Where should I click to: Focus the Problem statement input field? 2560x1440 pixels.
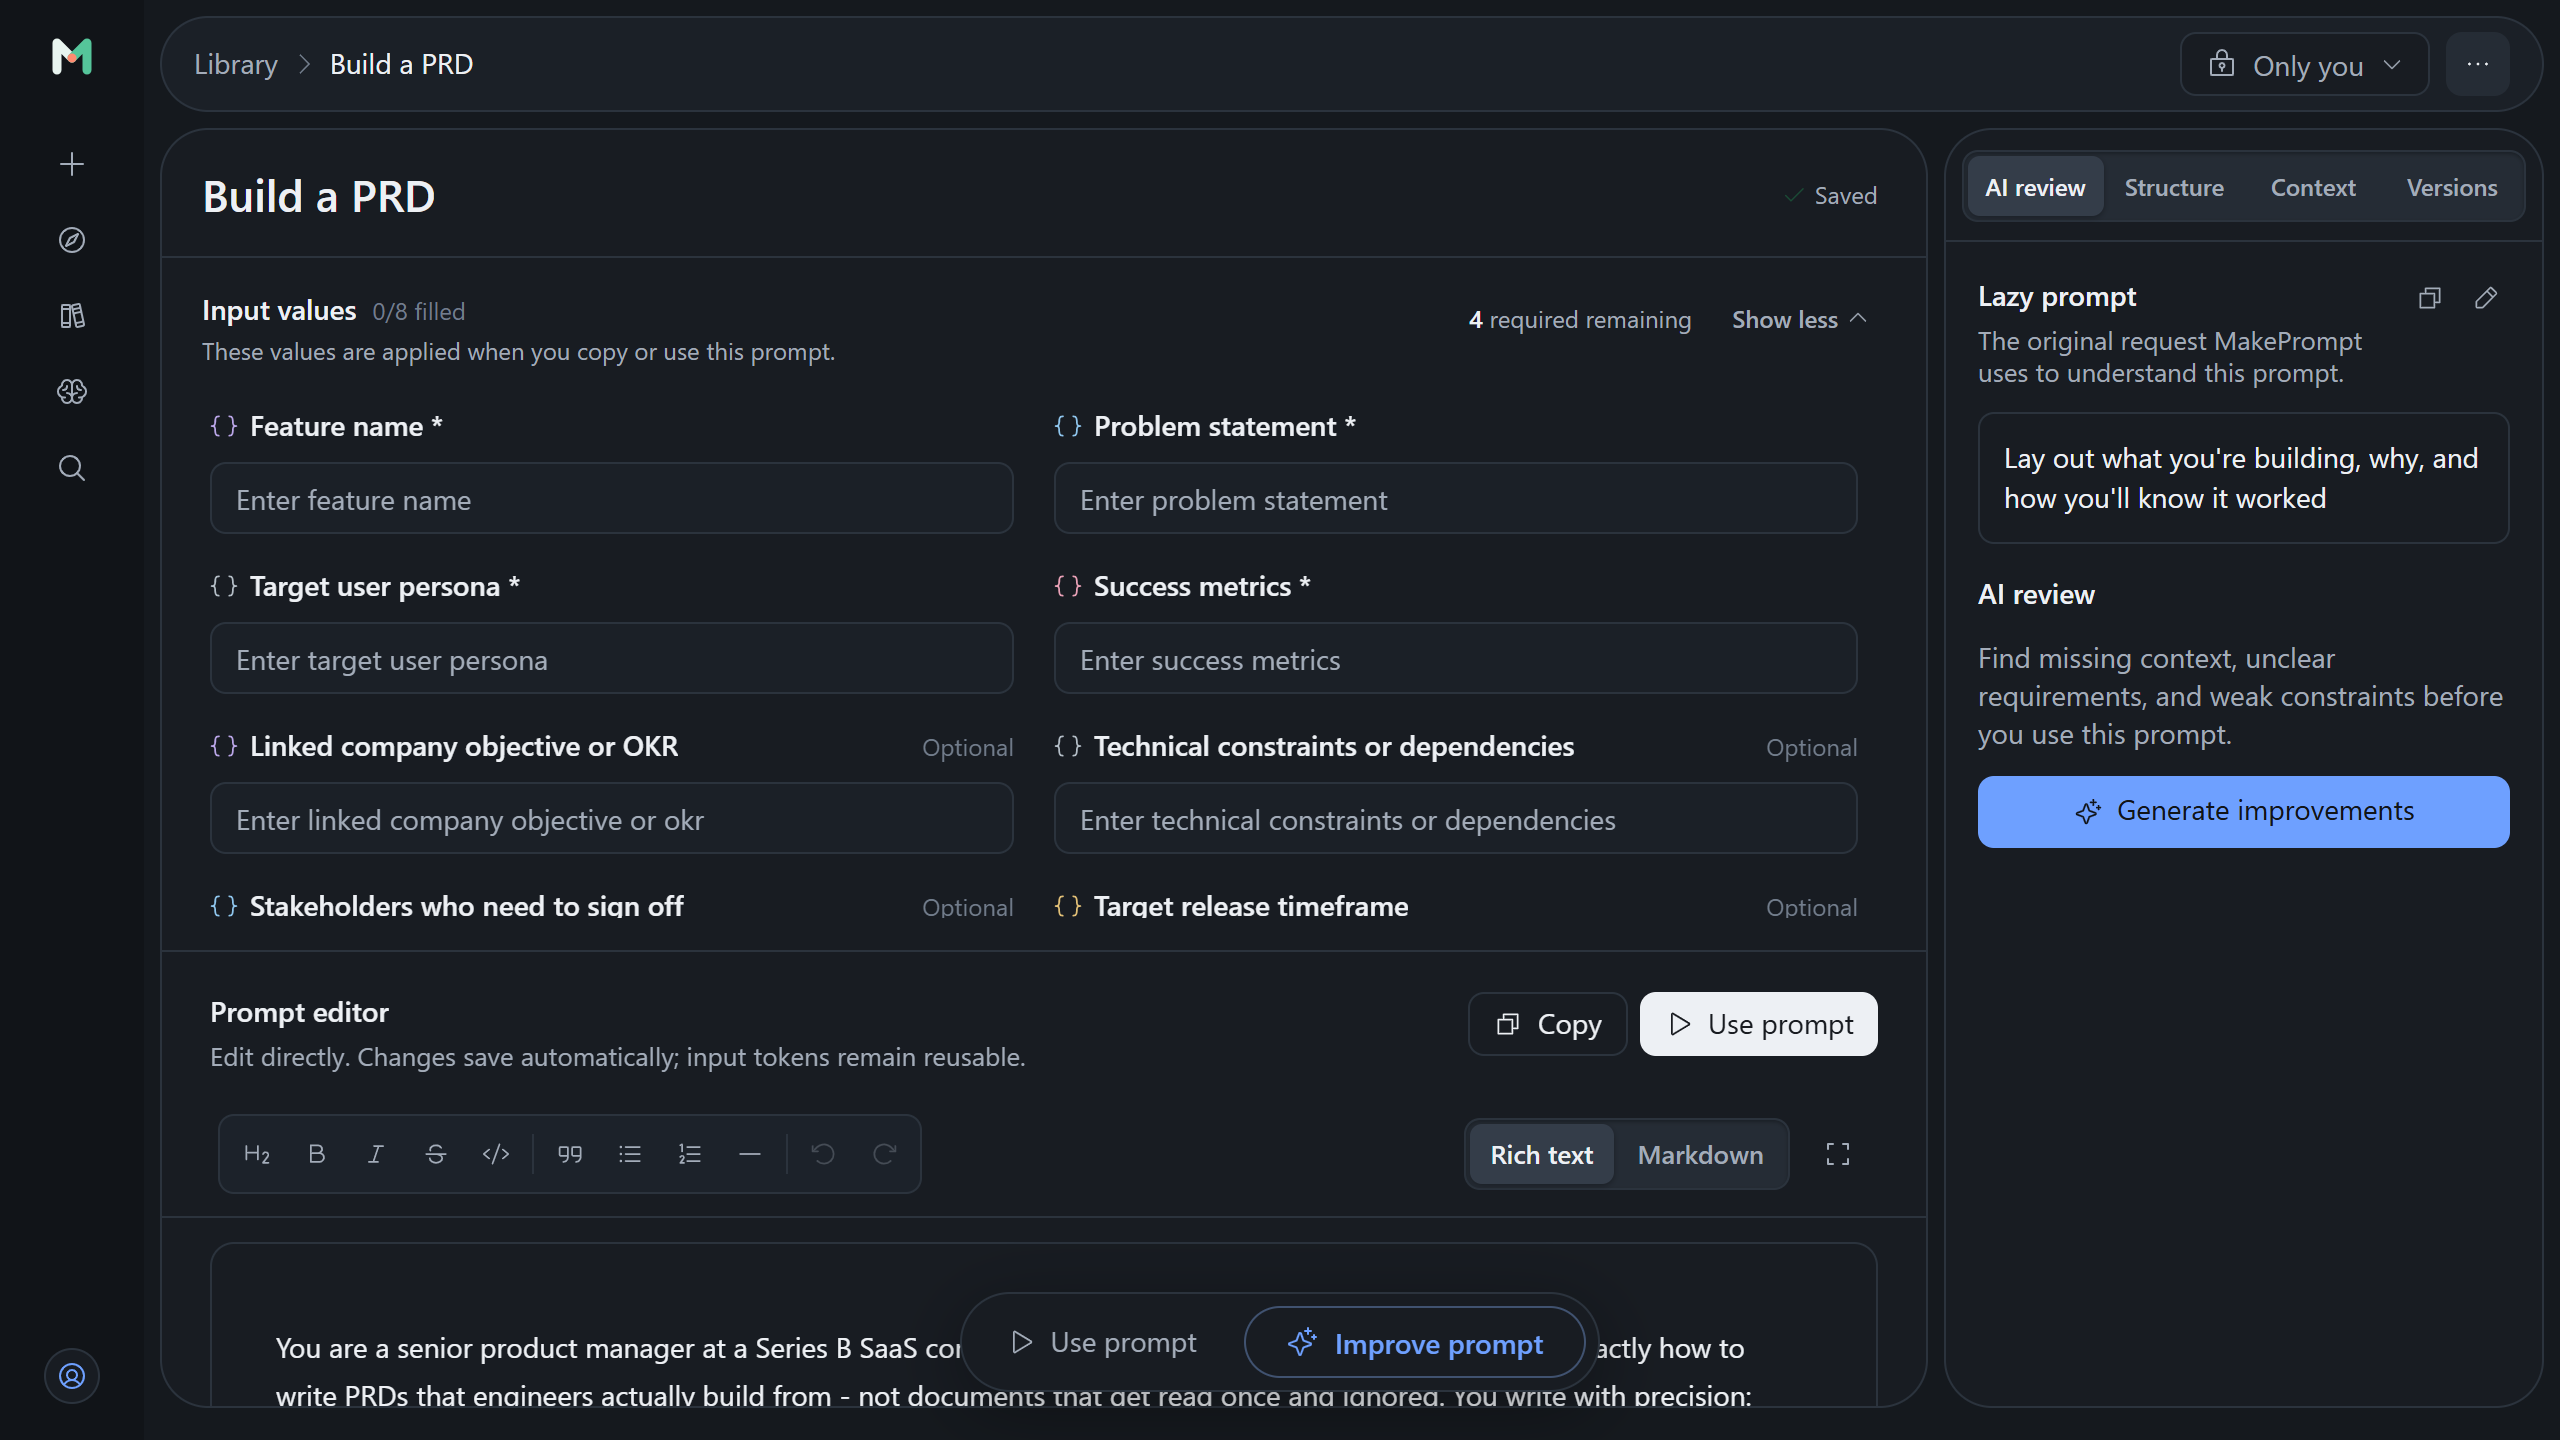pyautogui.click(x=1456, y=499)
